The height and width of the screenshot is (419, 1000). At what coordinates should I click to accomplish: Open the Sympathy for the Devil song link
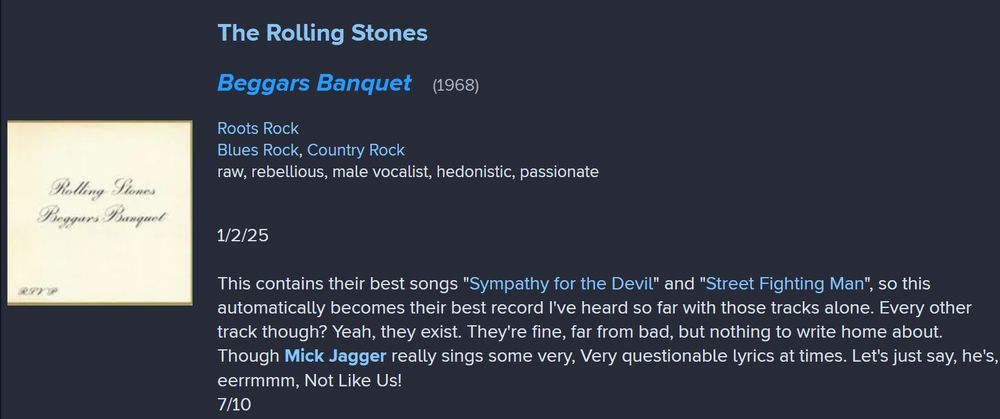click(561, 283)
